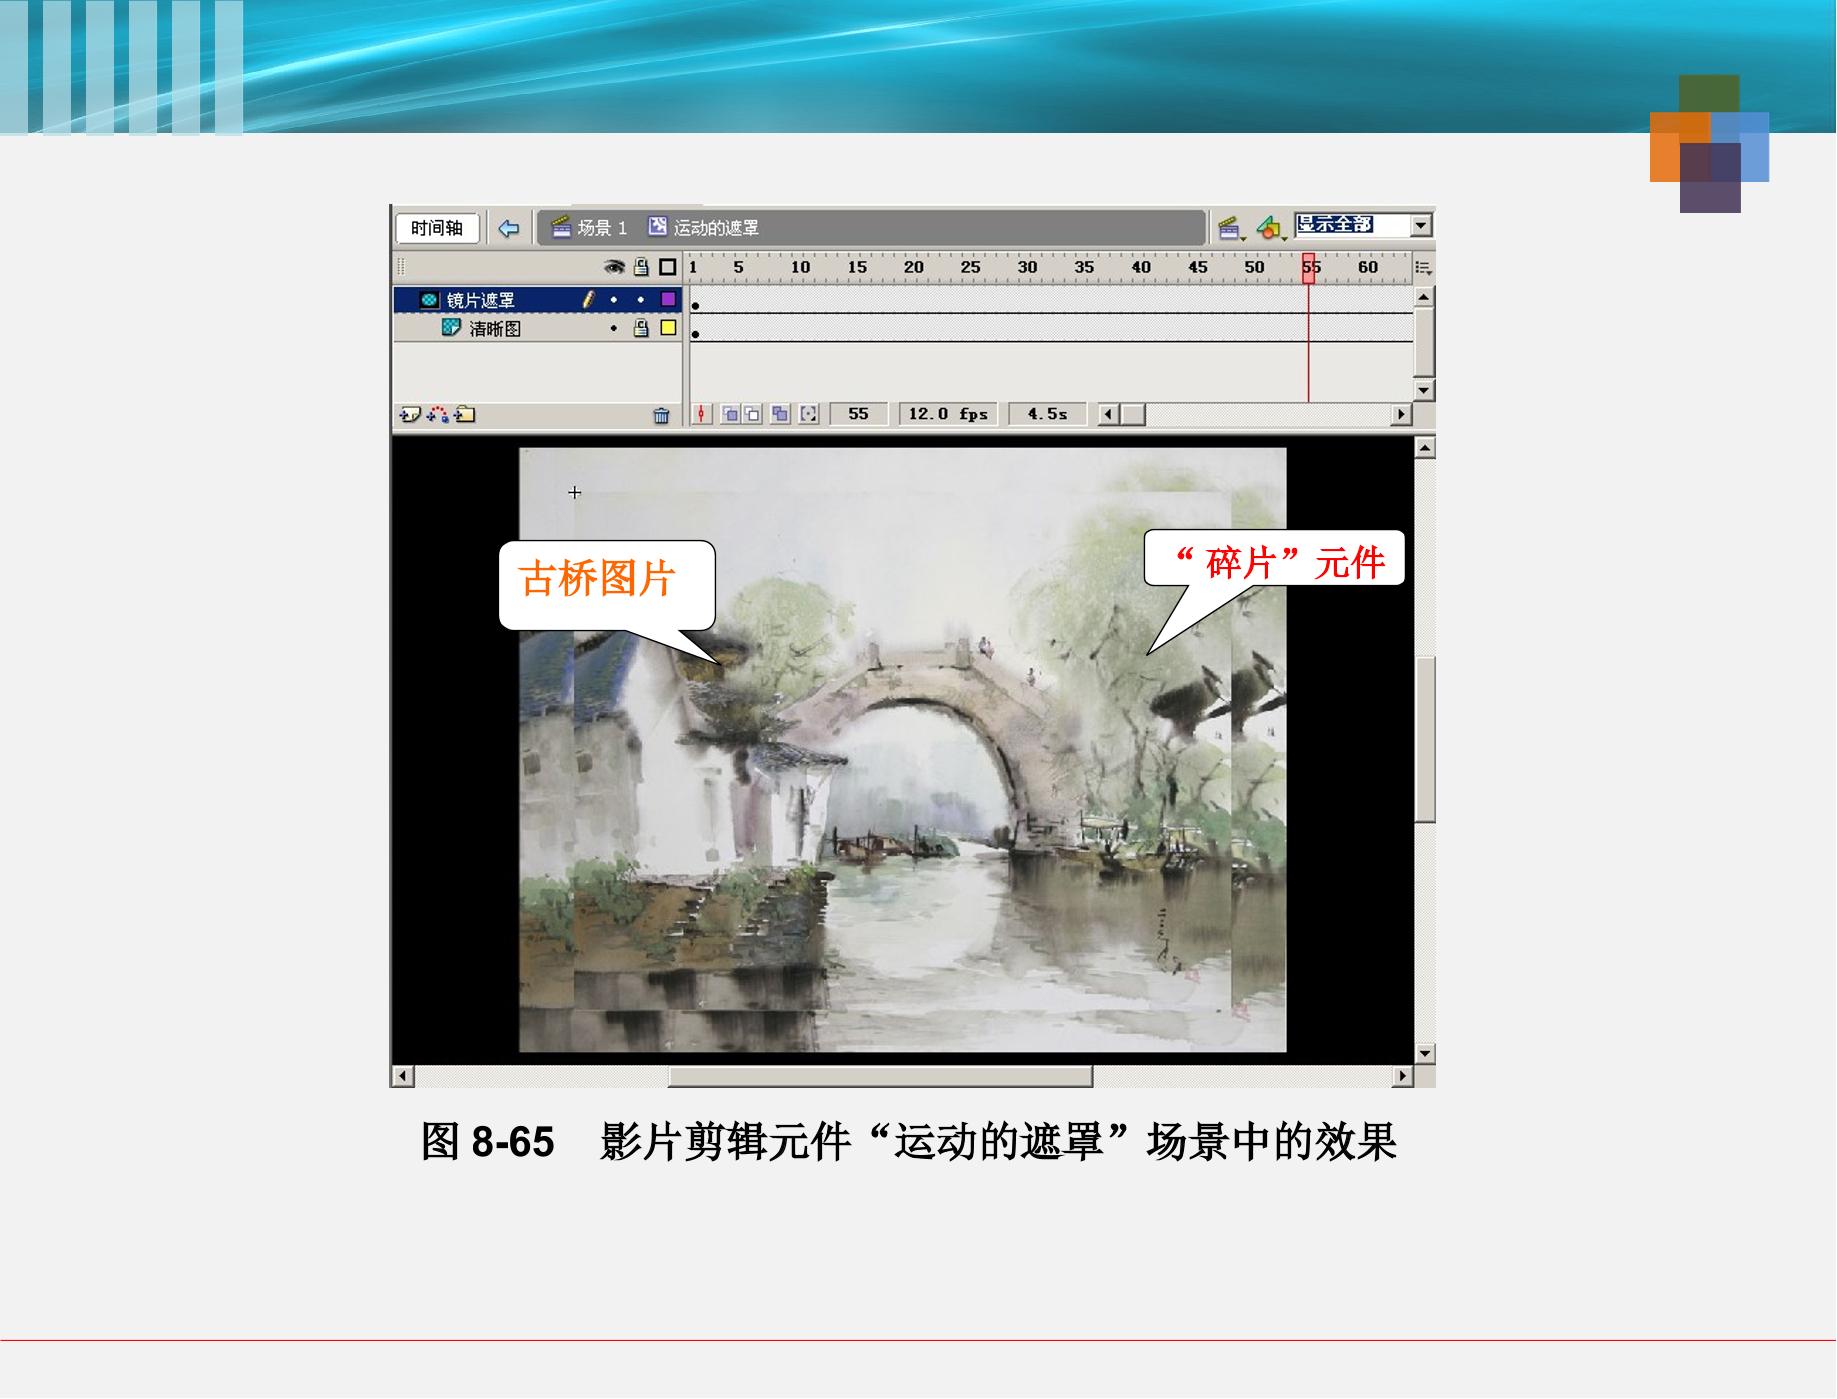Click the stage vertical scroll up arrow

[1425, 448]
